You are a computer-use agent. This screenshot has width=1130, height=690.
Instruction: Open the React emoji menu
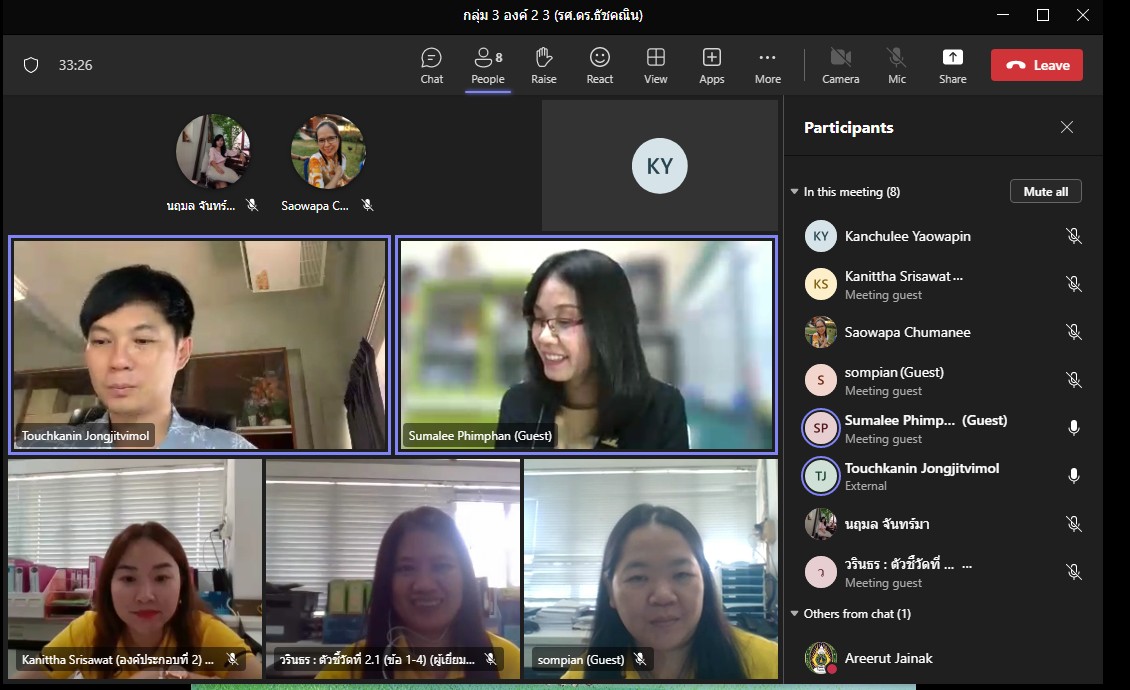coord(600,65)
